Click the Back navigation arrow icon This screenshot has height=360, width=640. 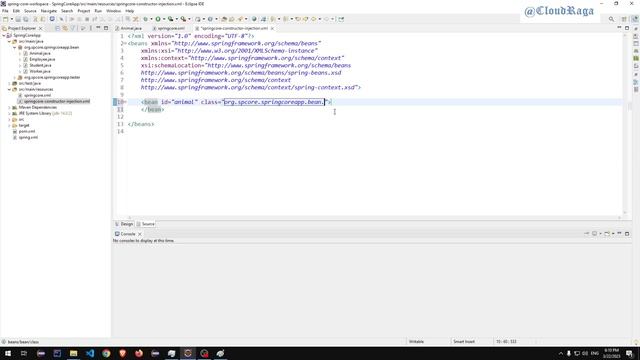pyautogui.click(x=314, y=19)
